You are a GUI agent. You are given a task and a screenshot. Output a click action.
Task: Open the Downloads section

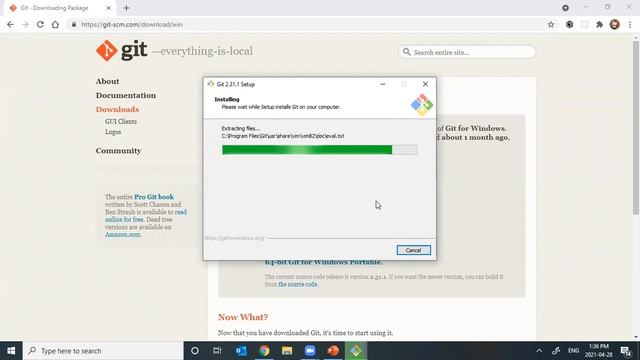pos(117,109)
